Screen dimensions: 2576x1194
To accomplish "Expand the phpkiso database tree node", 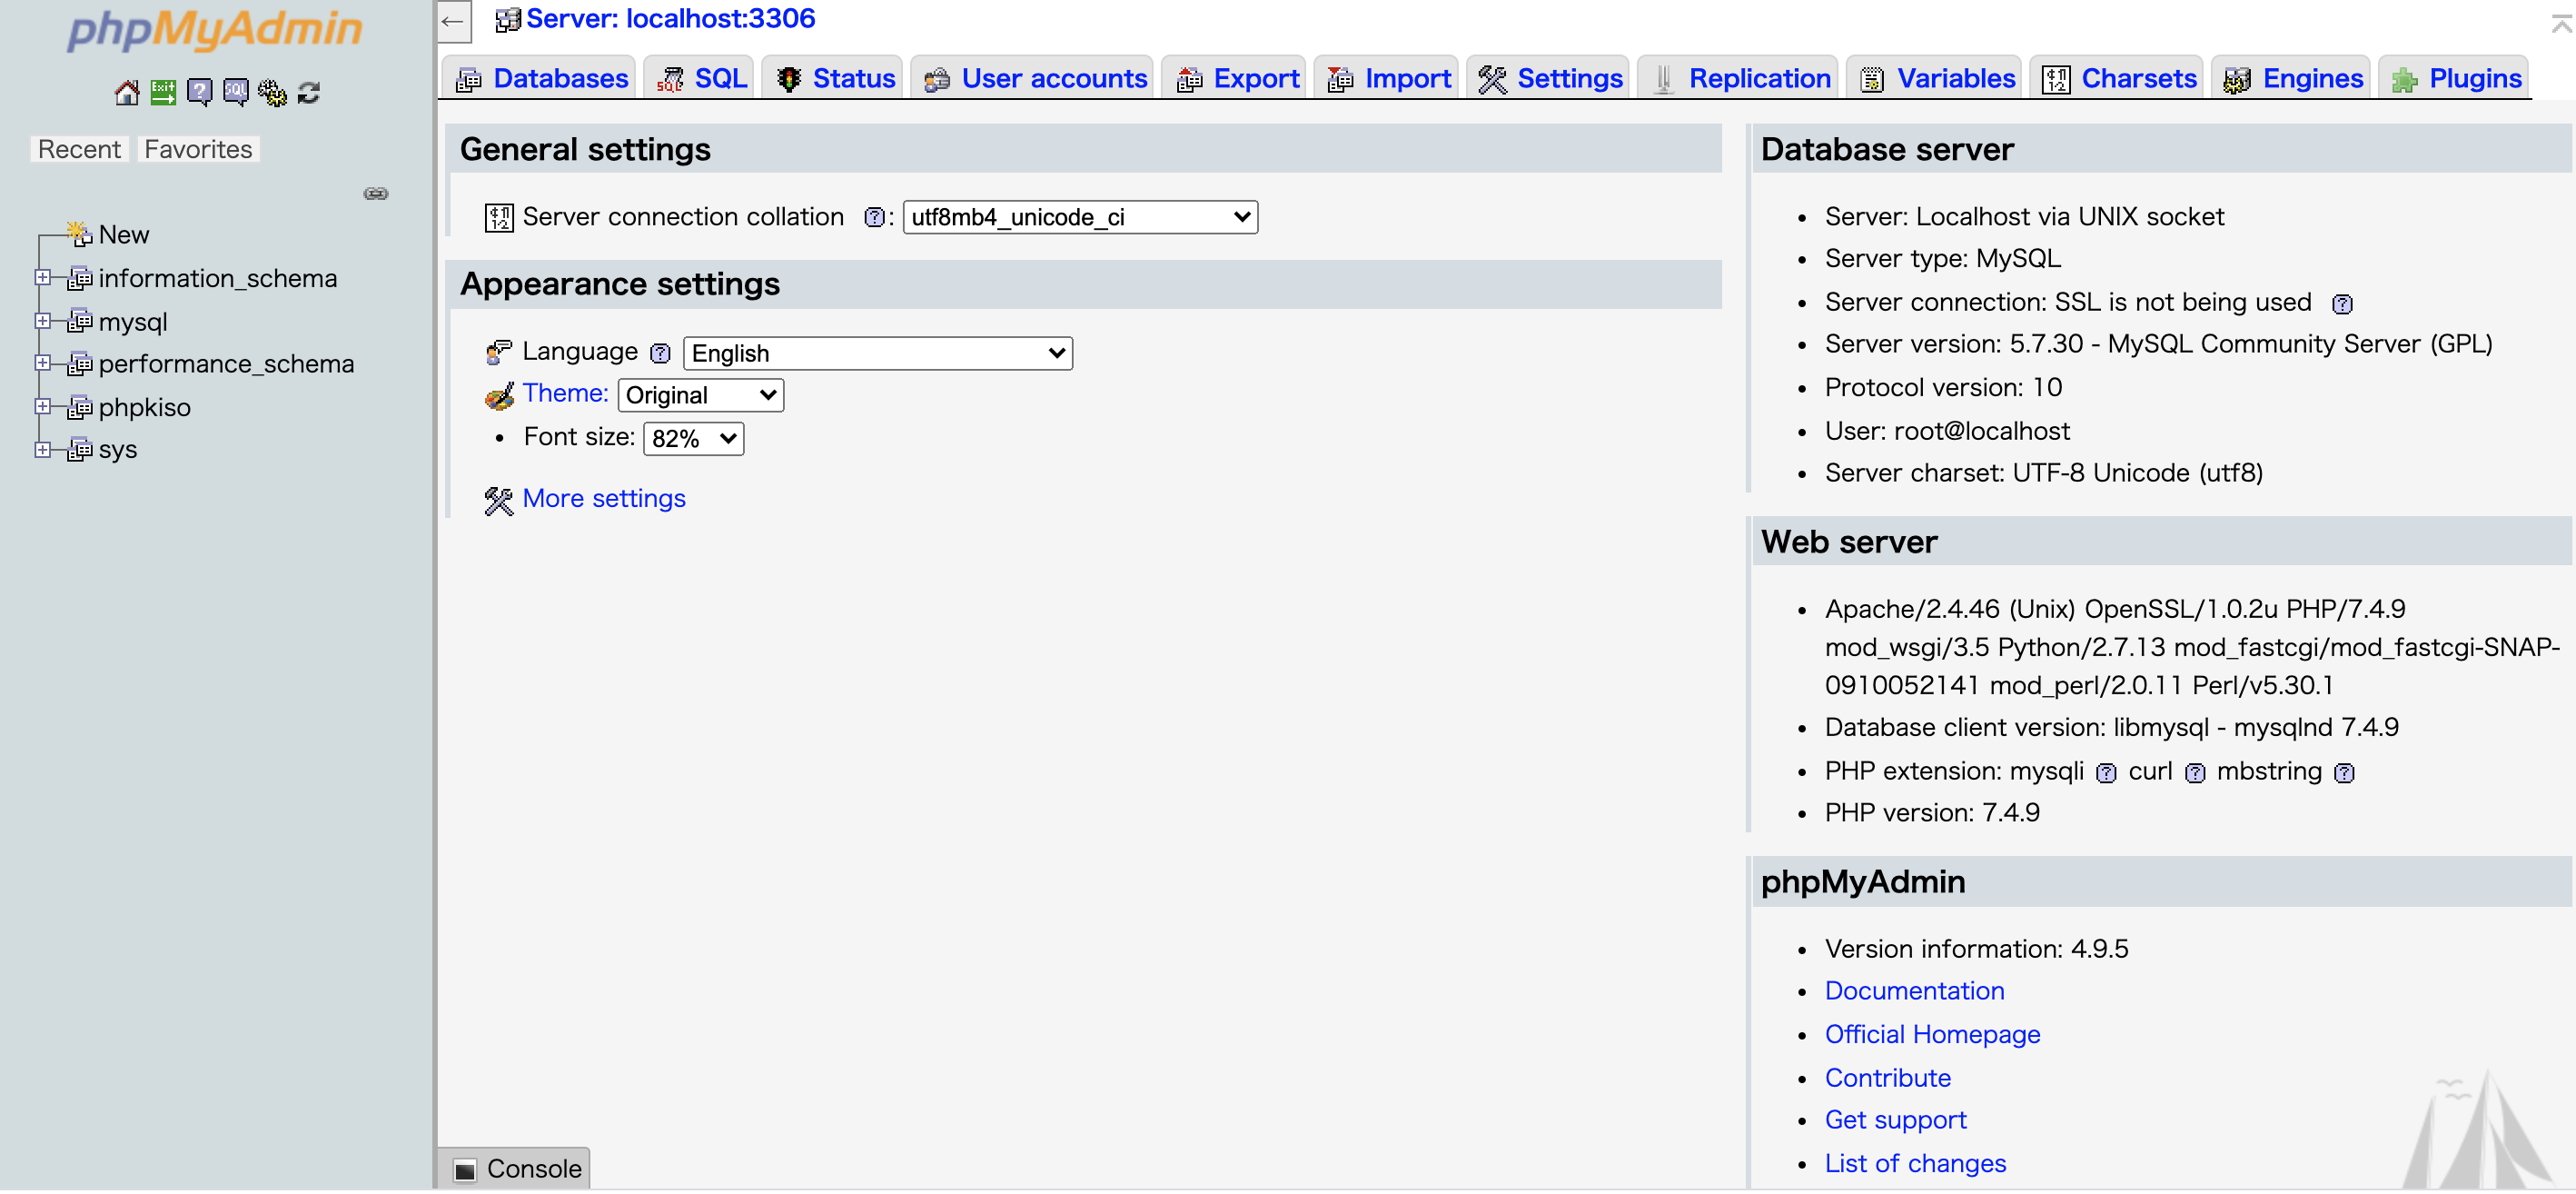I will 43,407.
